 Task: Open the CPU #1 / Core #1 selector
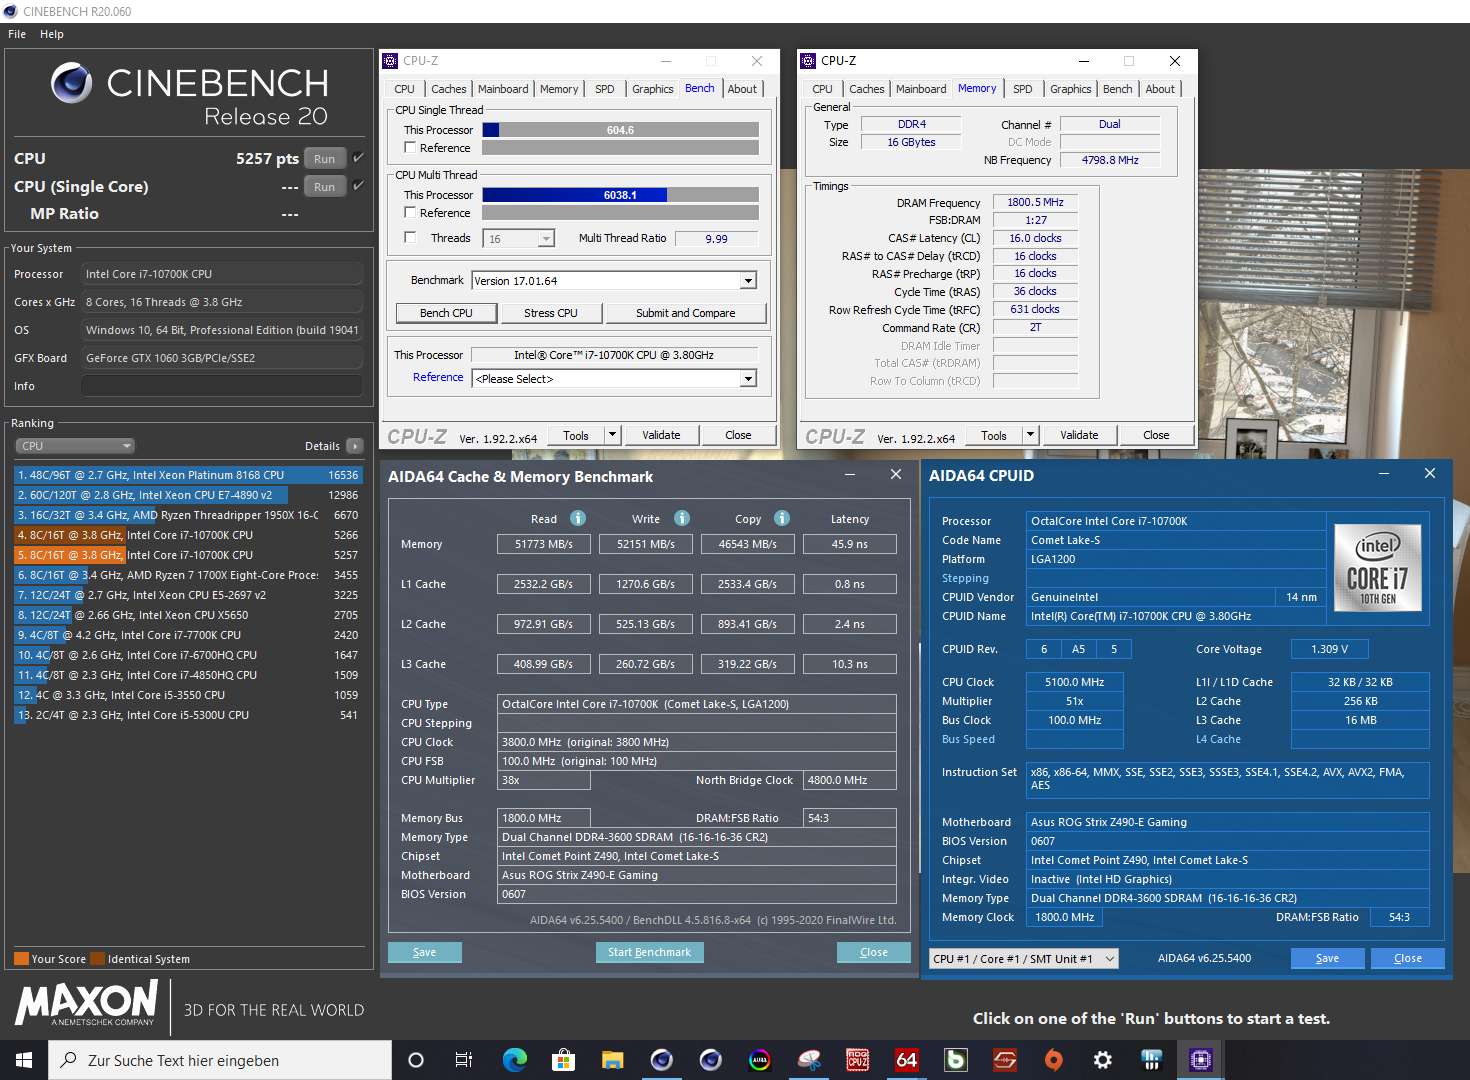click(1024, 958)
